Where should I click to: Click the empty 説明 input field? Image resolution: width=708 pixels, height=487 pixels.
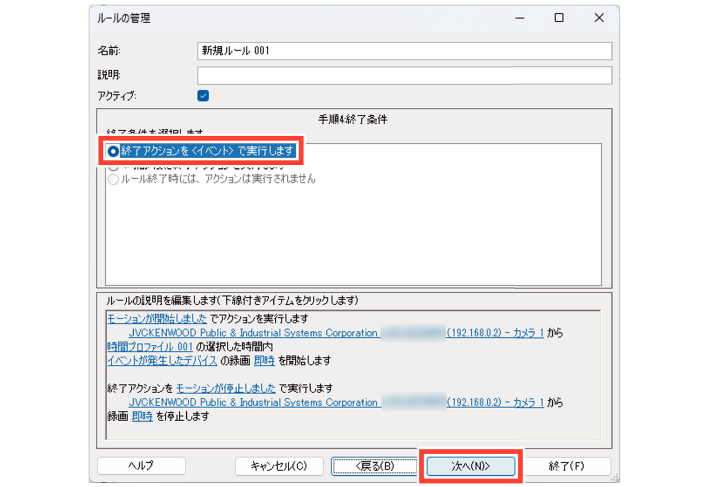[x=404, y=75]
